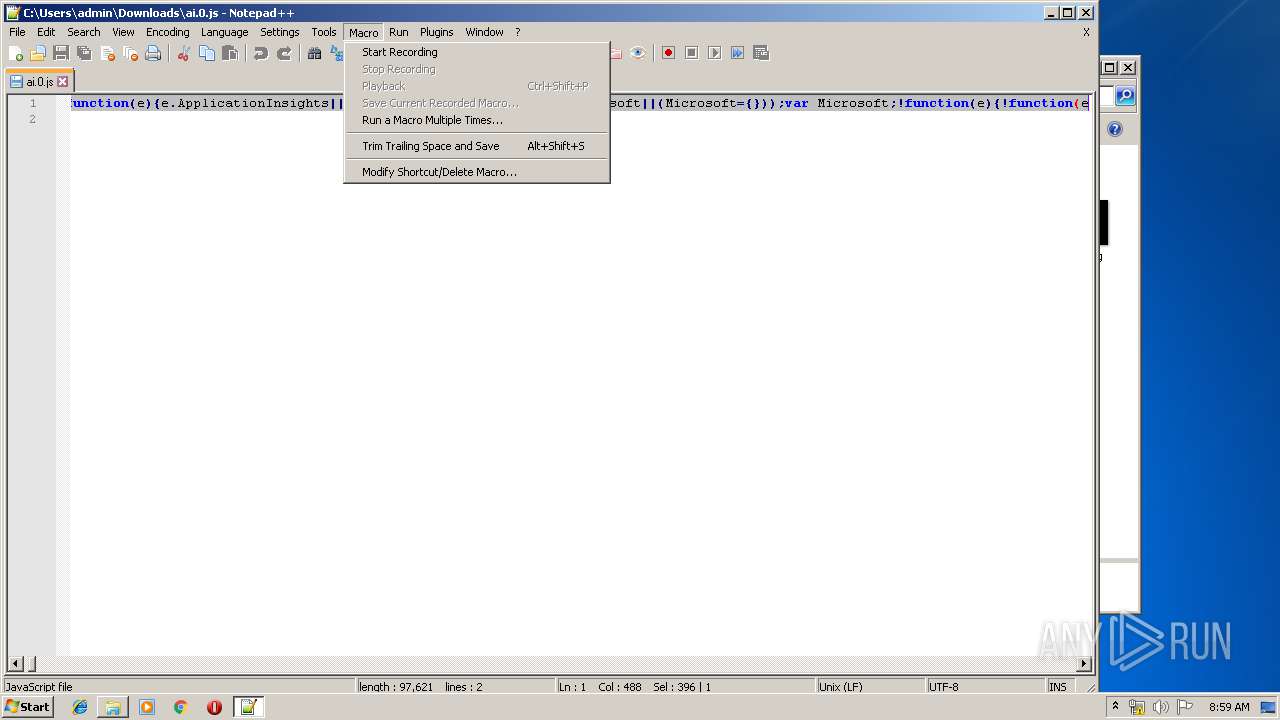Open the ? help menu
This screenshot has height=720, width=1280.
517,32
